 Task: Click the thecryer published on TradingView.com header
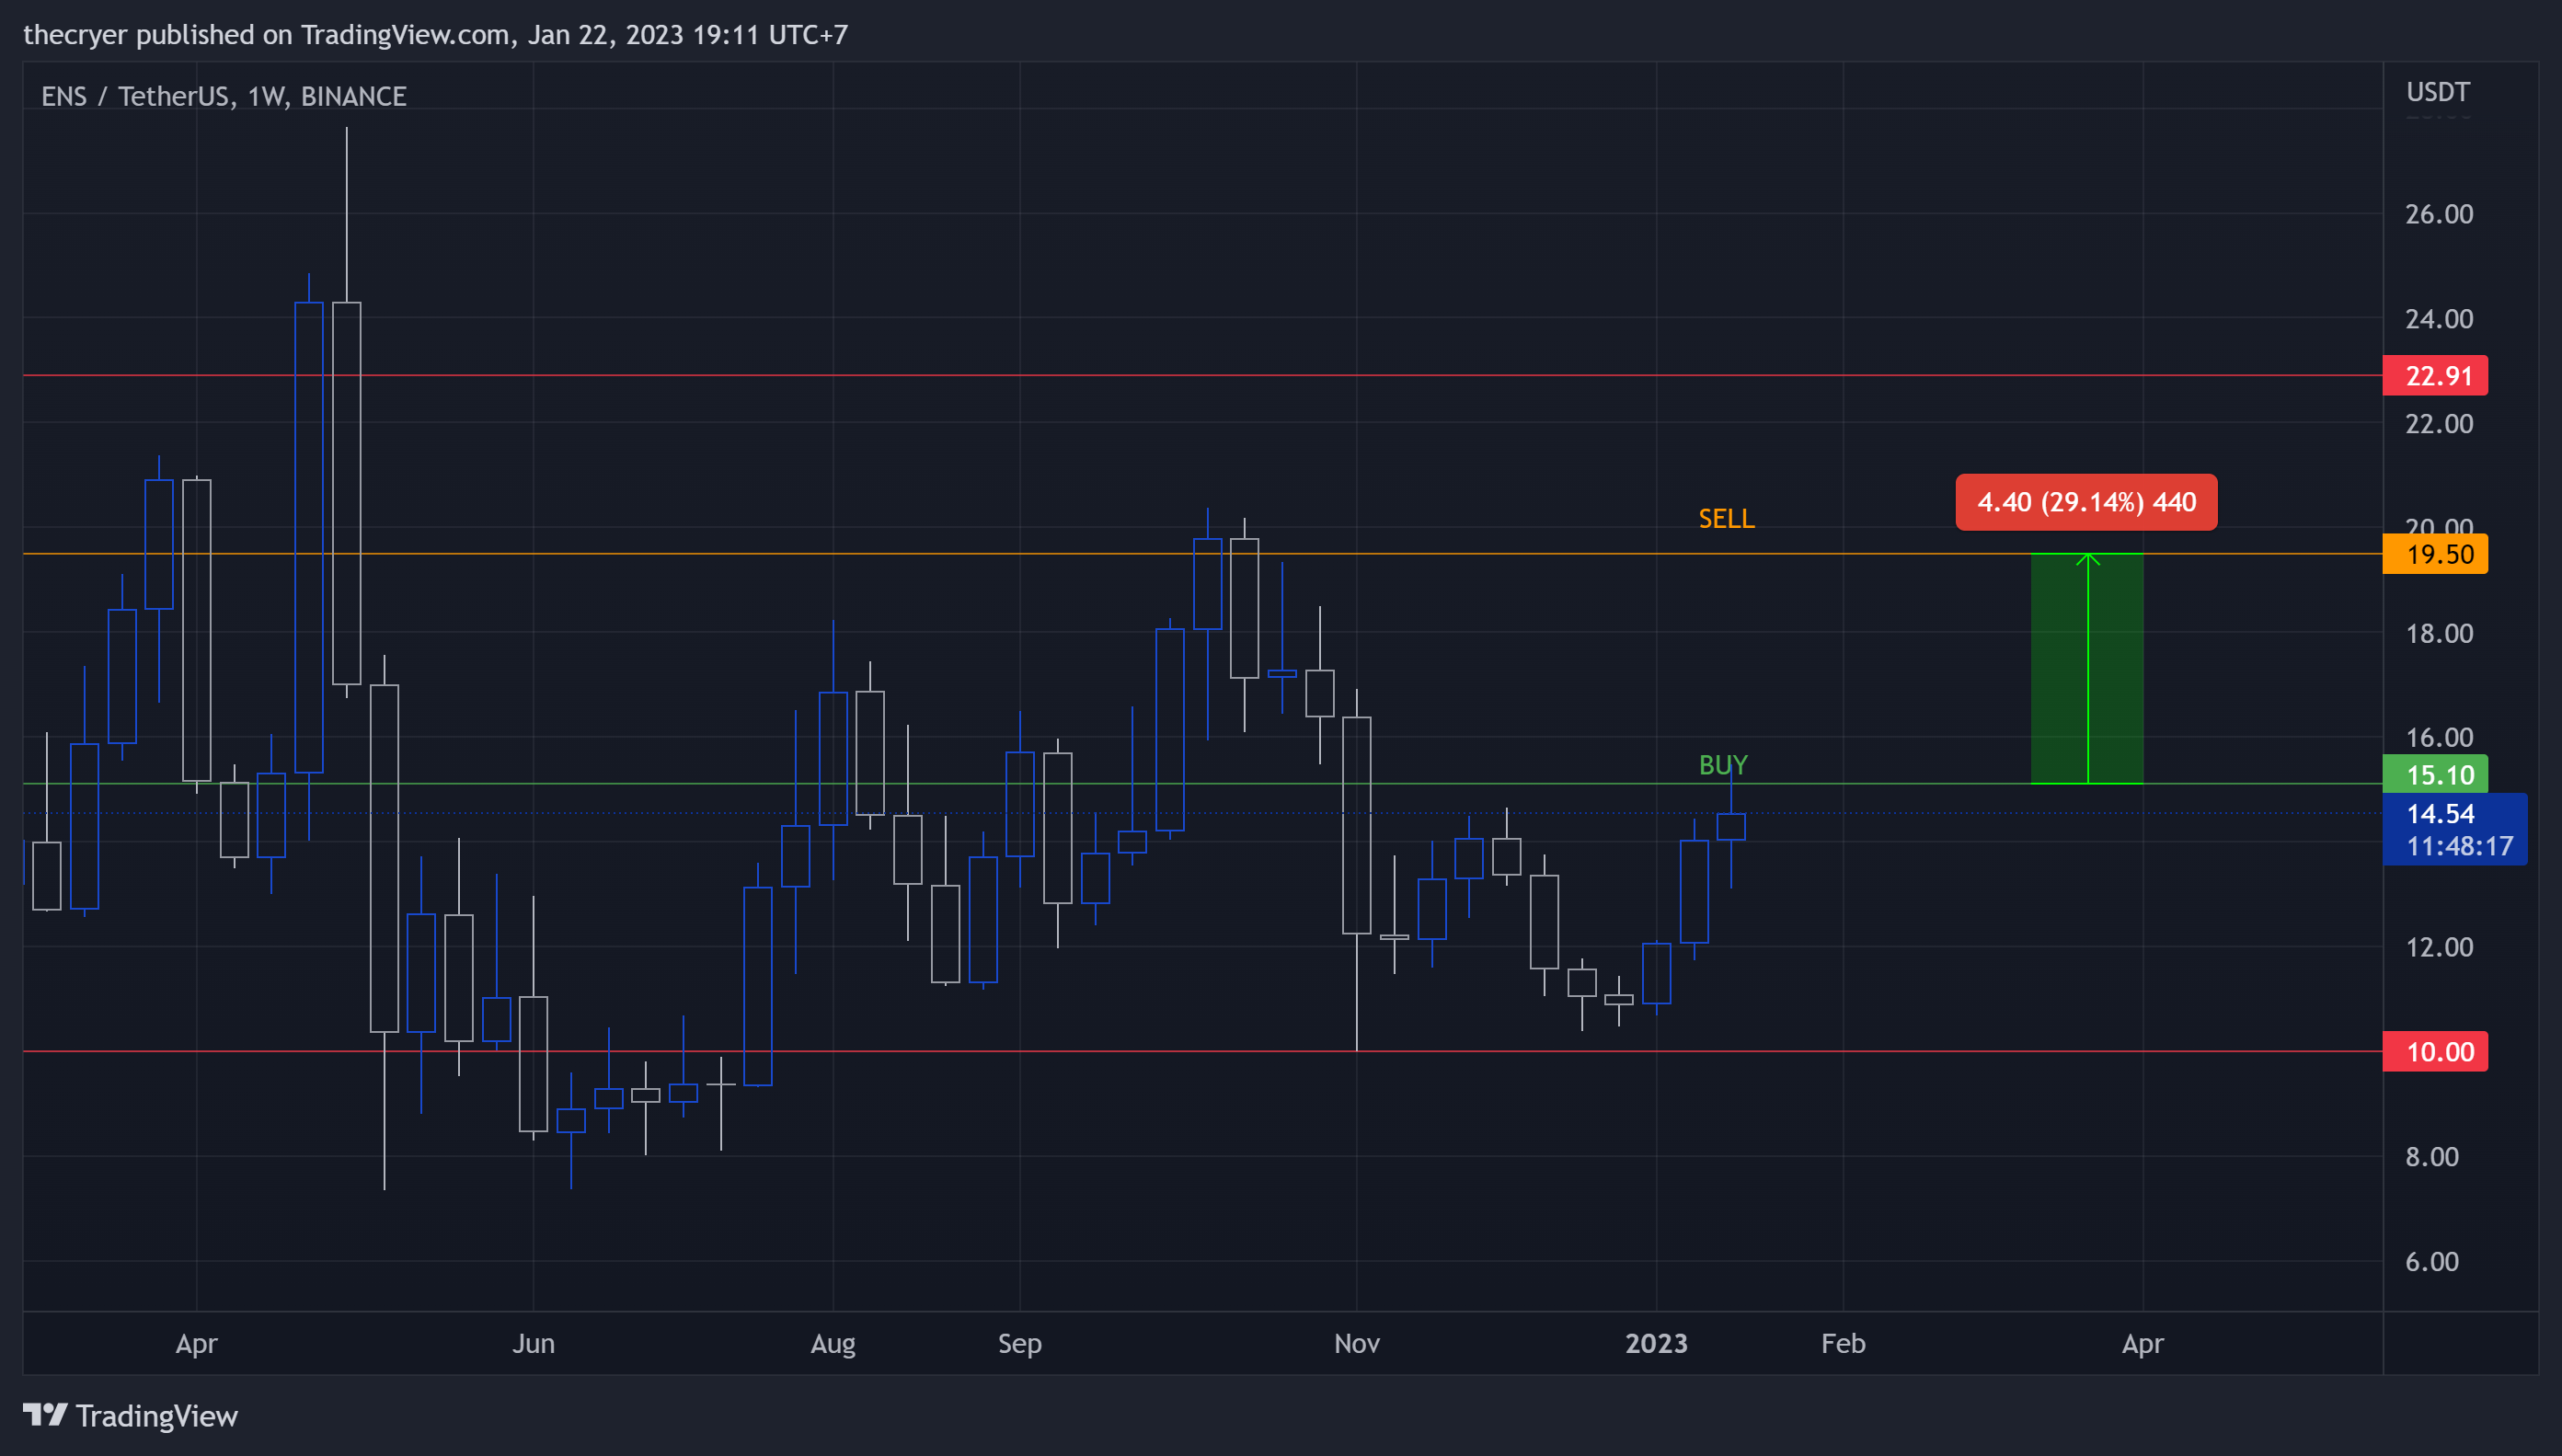click(x=435, y=34)
